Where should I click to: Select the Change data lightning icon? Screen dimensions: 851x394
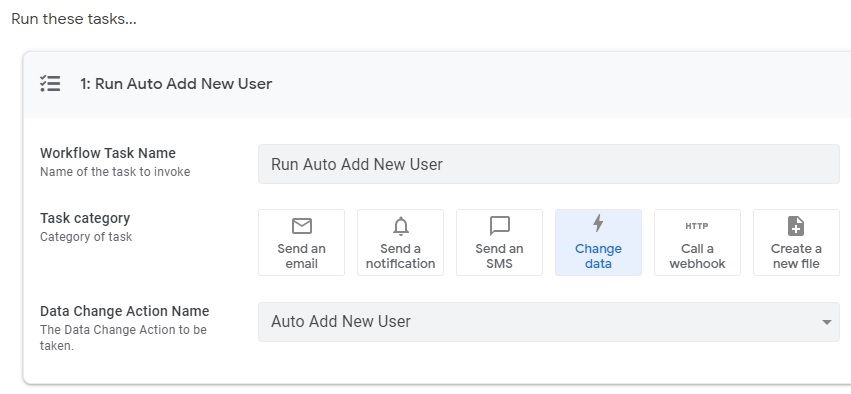pos(598,224)
